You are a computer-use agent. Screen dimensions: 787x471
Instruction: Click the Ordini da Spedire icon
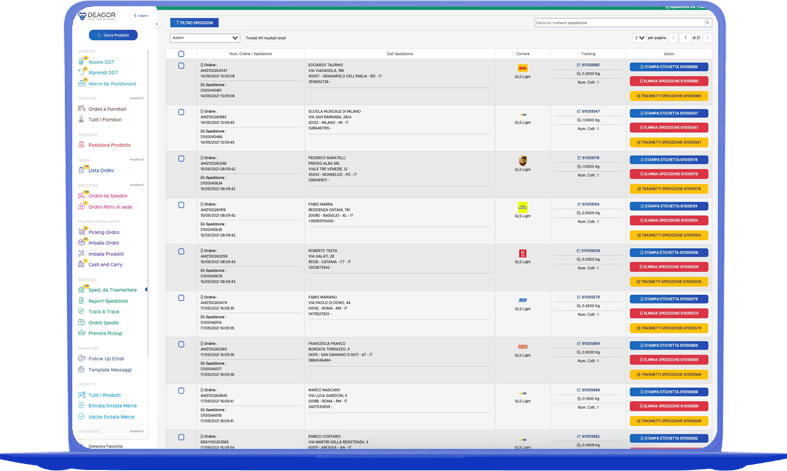(81, 195)
